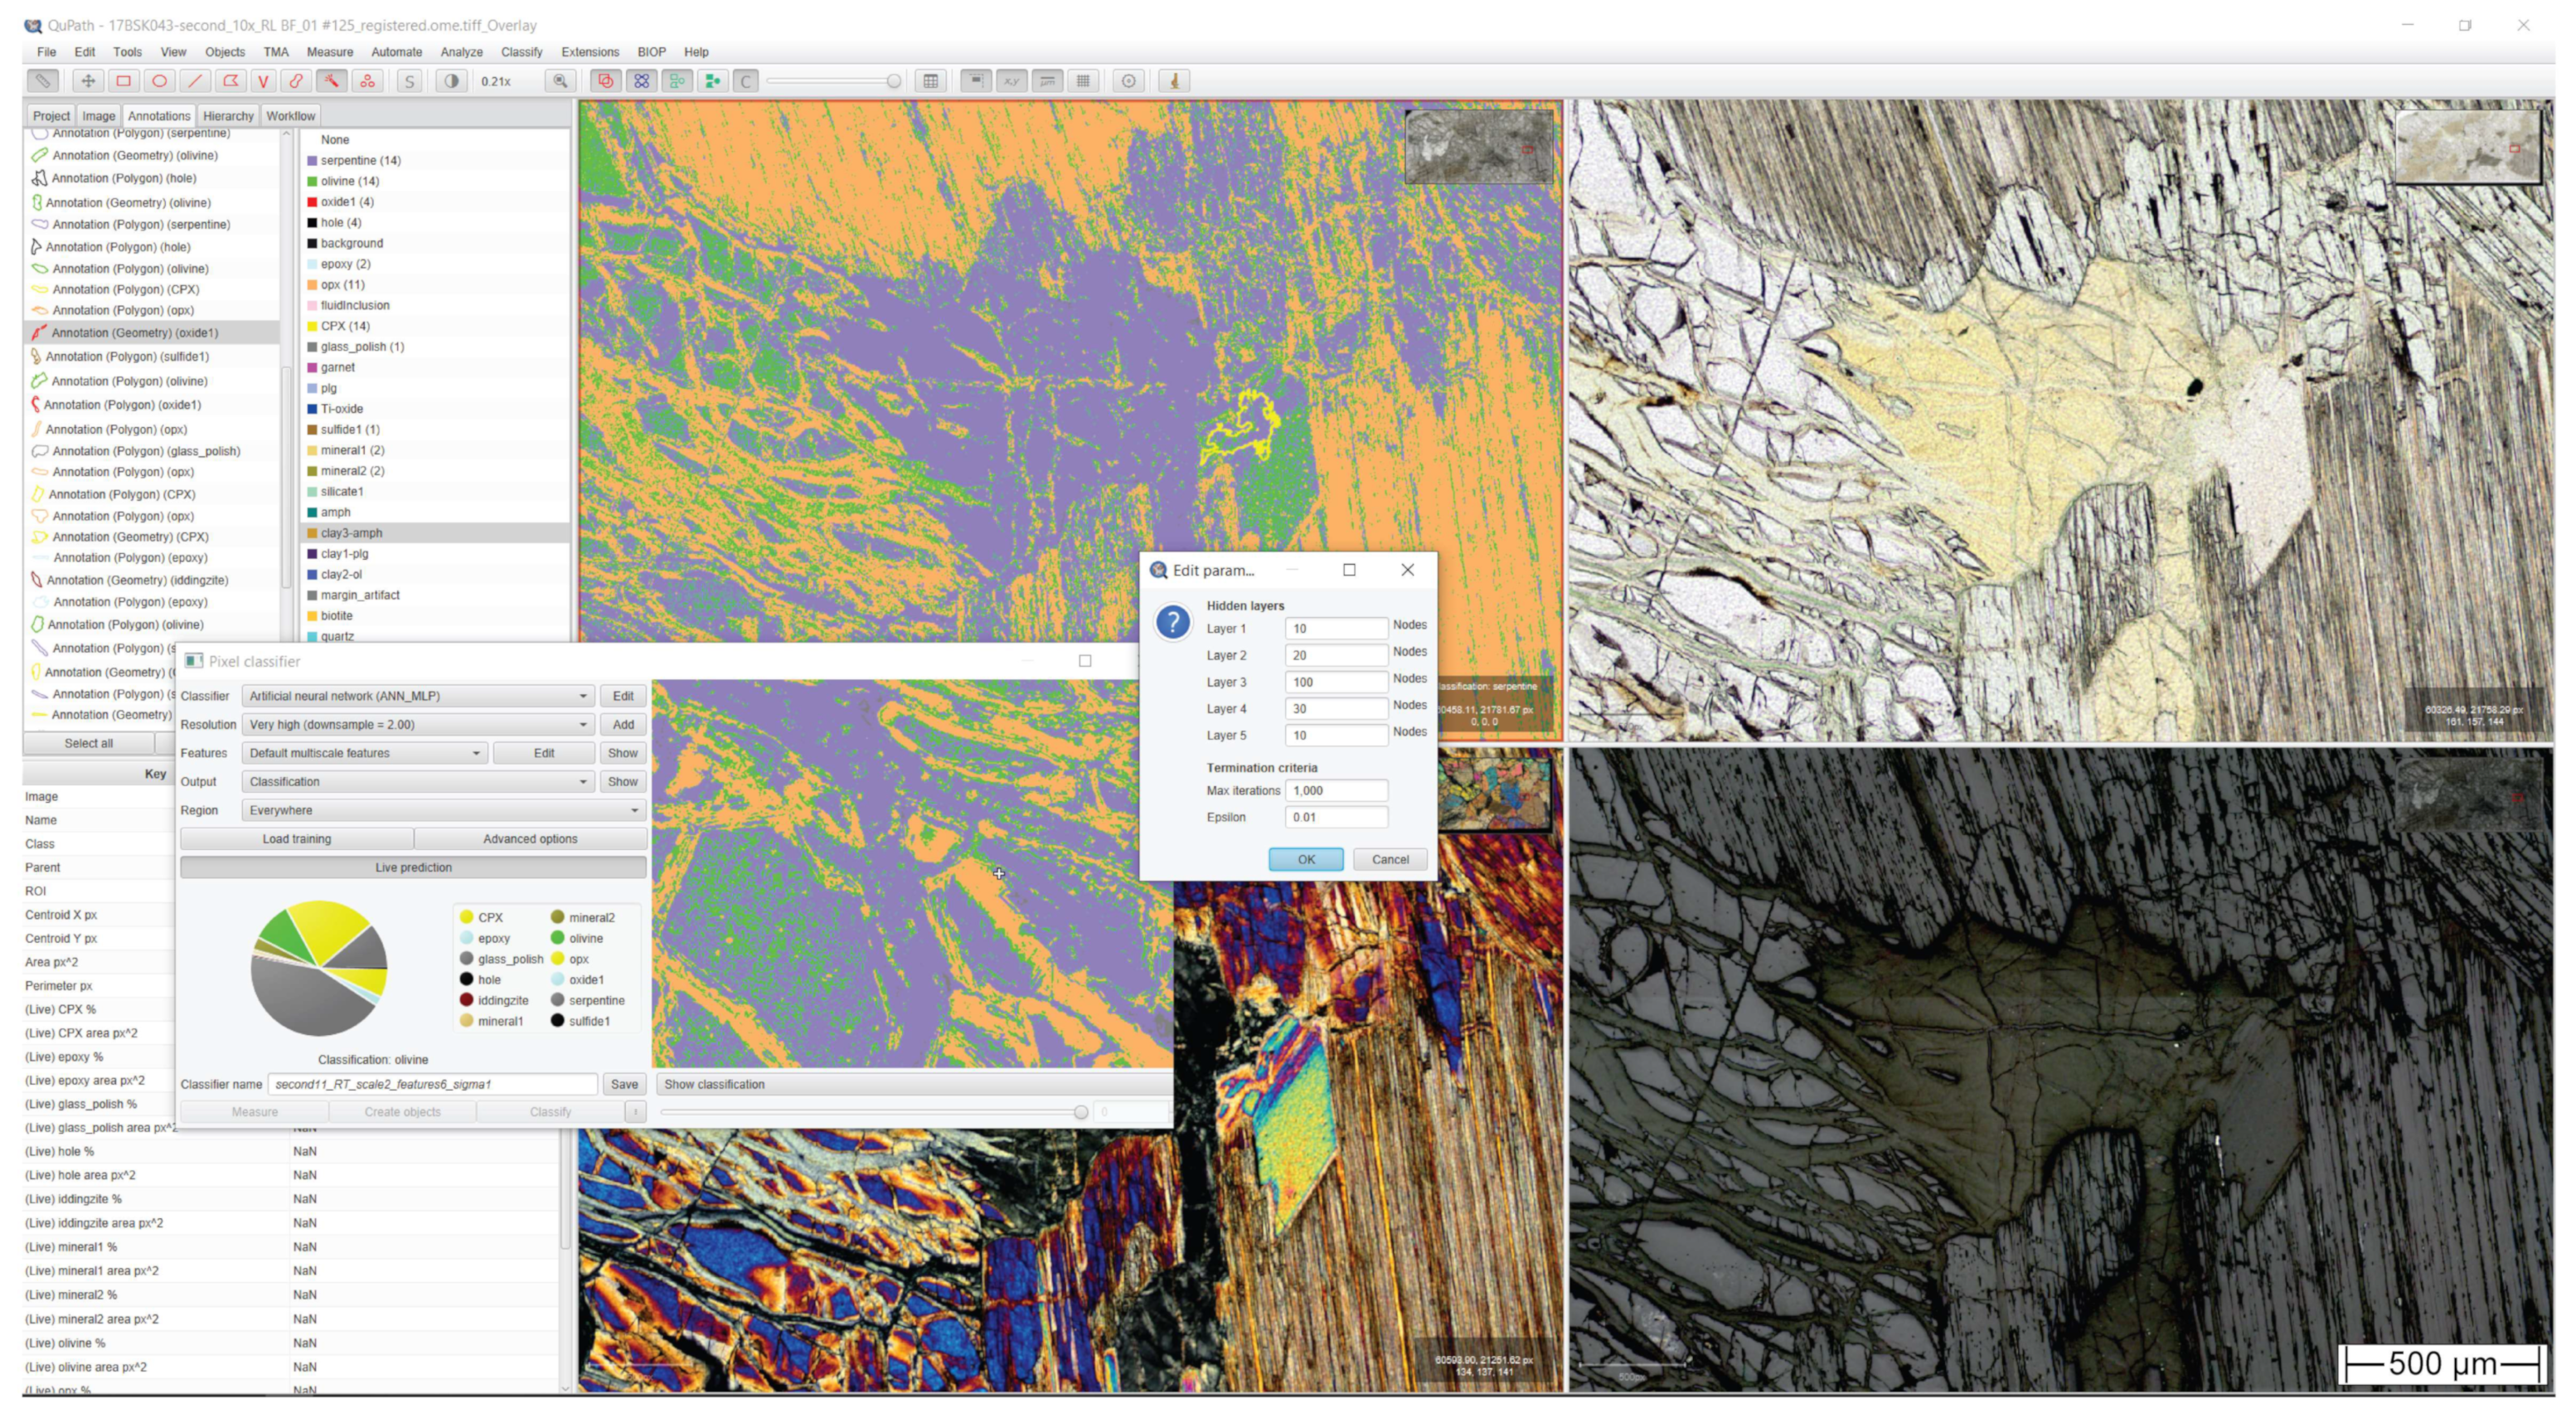This screenshot has width=2576, height=1404.
Task: Select the Brush tool
Action: click(296, 81)
